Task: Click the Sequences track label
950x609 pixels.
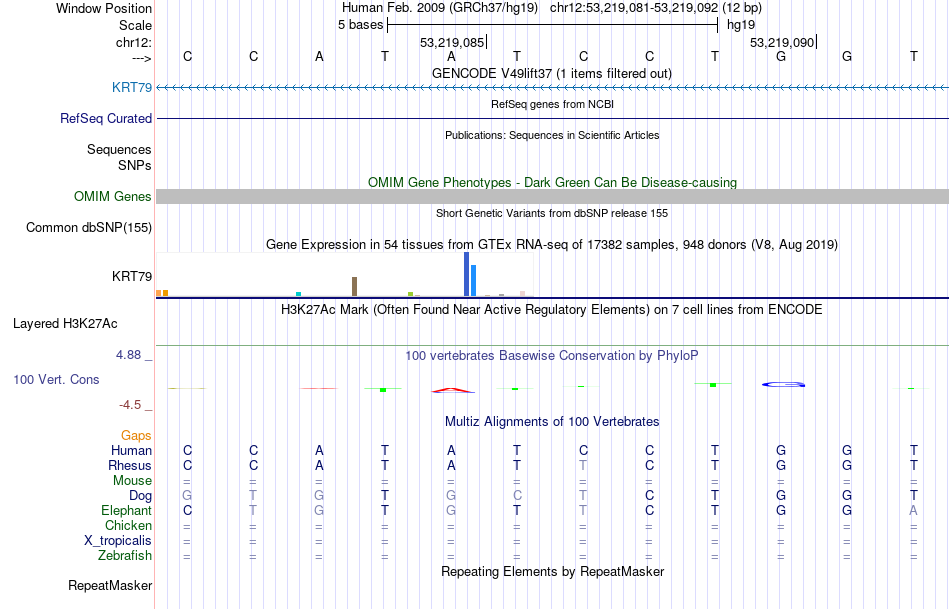Action: click(119, 149)
